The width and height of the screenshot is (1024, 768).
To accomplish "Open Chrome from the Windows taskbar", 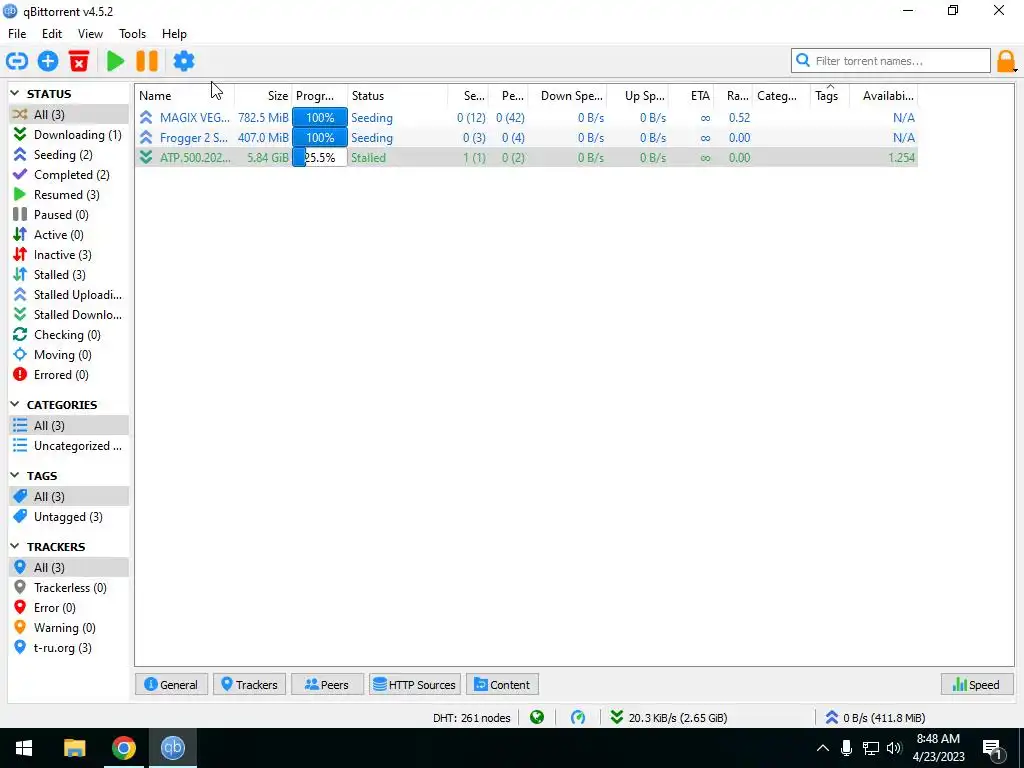I will [123, 748].
